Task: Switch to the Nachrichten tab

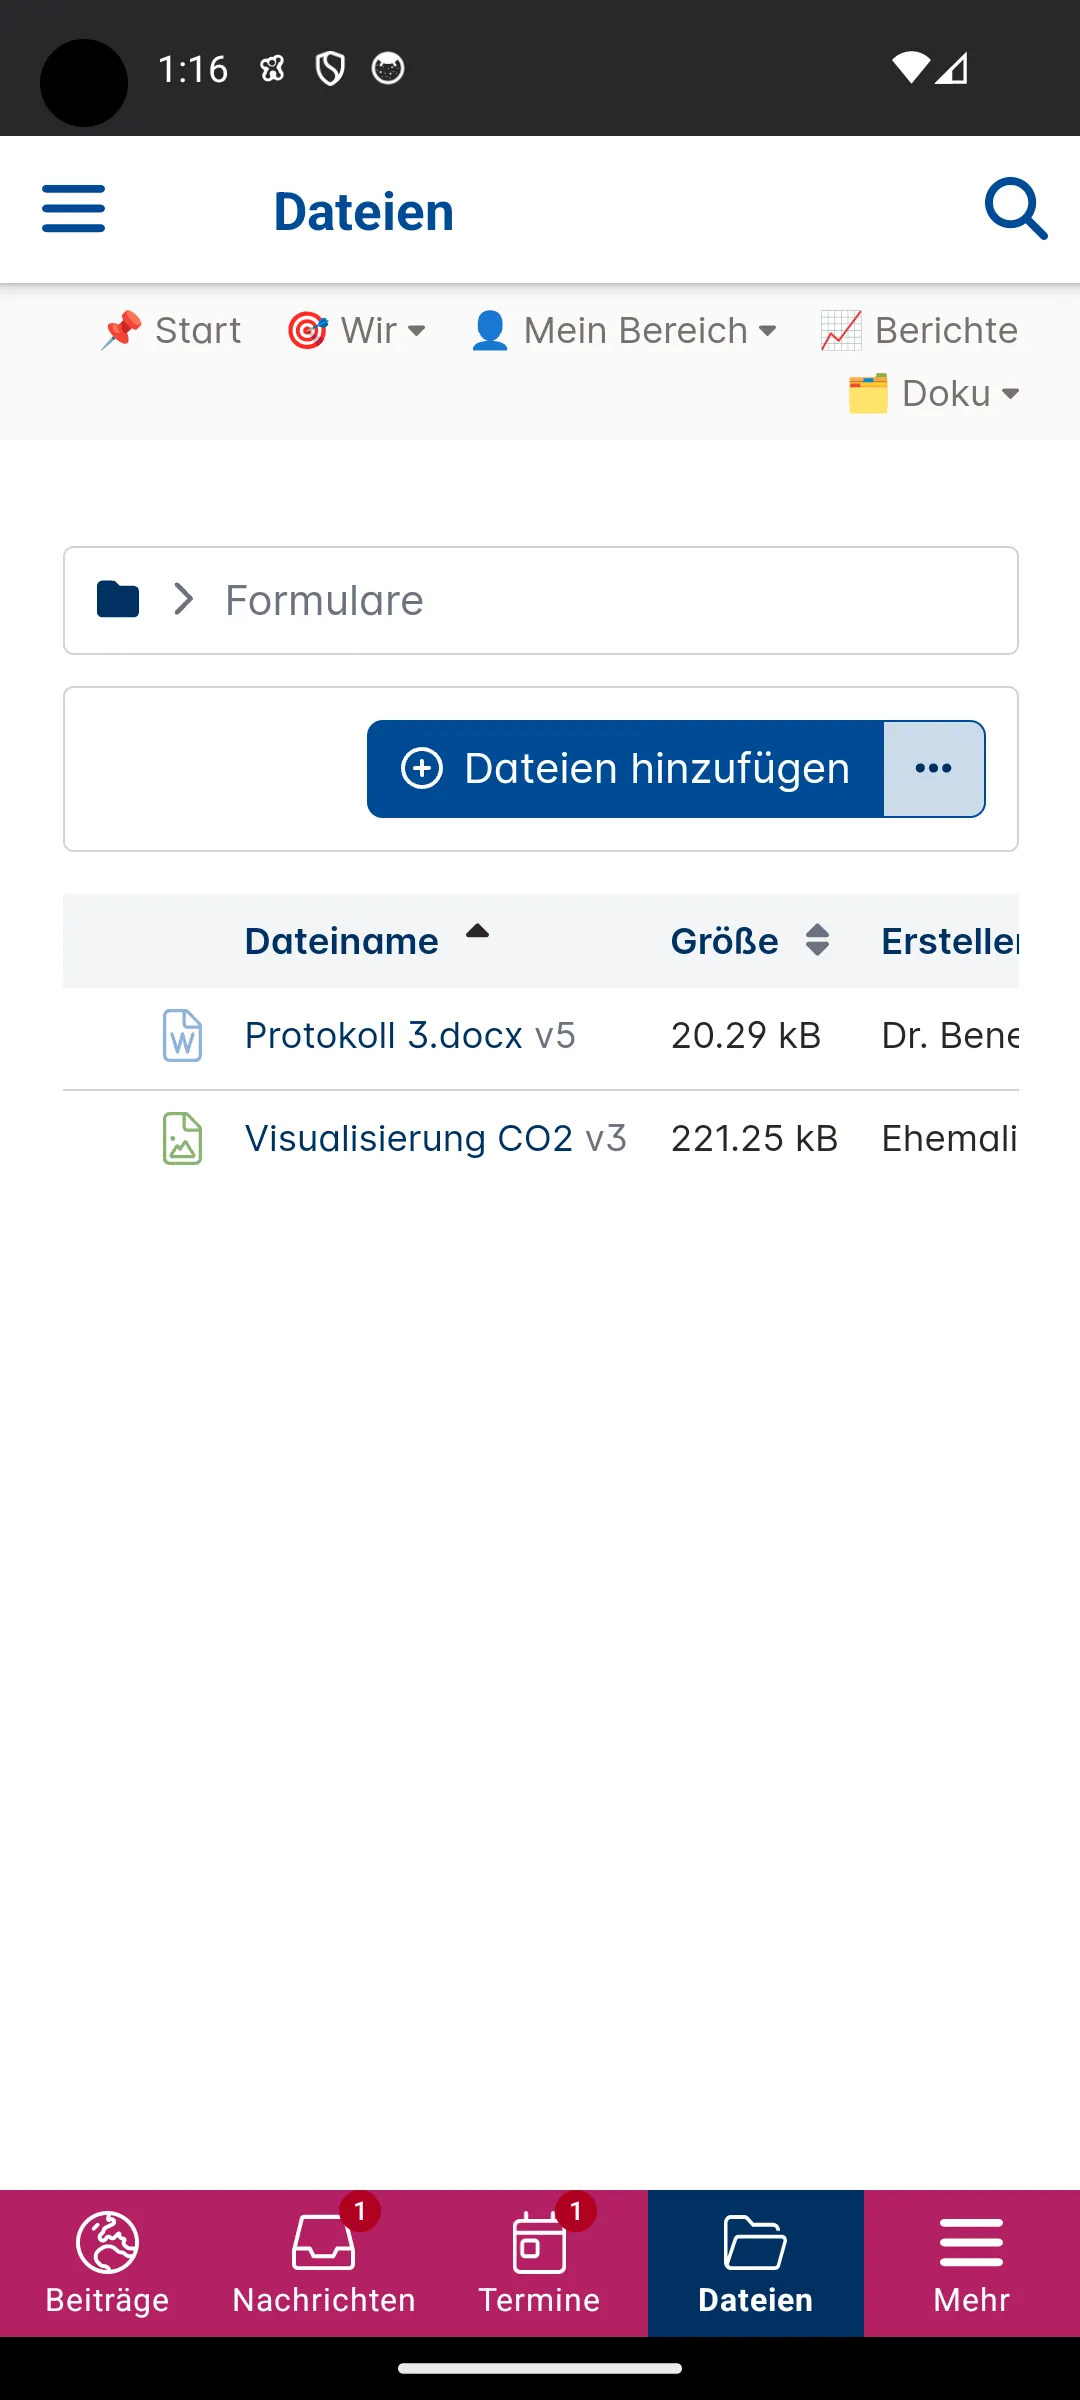Action: click(324, 2264)
